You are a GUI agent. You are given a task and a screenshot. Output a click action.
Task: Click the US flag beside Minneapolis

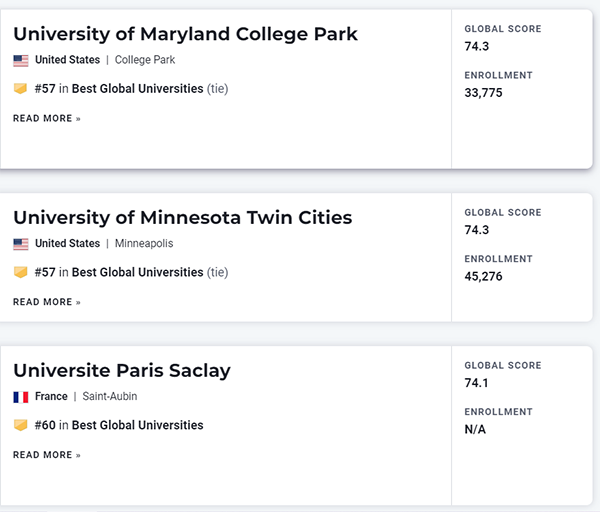click(x=21, y=244)
